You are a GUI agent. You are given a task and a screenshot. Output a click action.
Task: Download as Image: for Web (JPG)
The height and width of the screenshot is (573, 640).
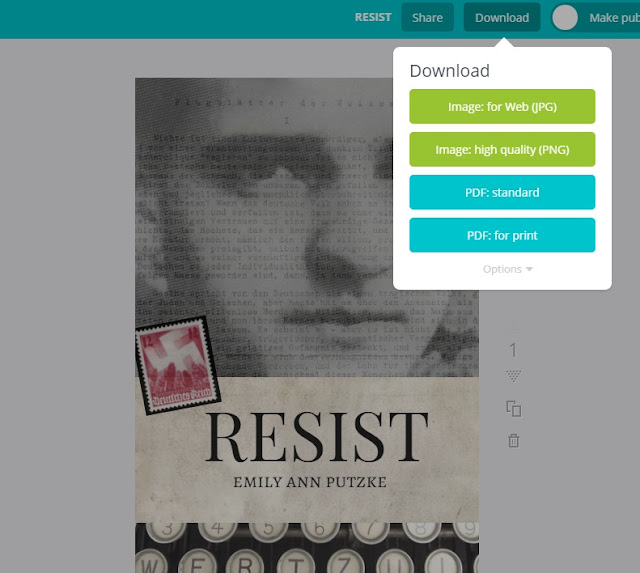pos(502,107)
